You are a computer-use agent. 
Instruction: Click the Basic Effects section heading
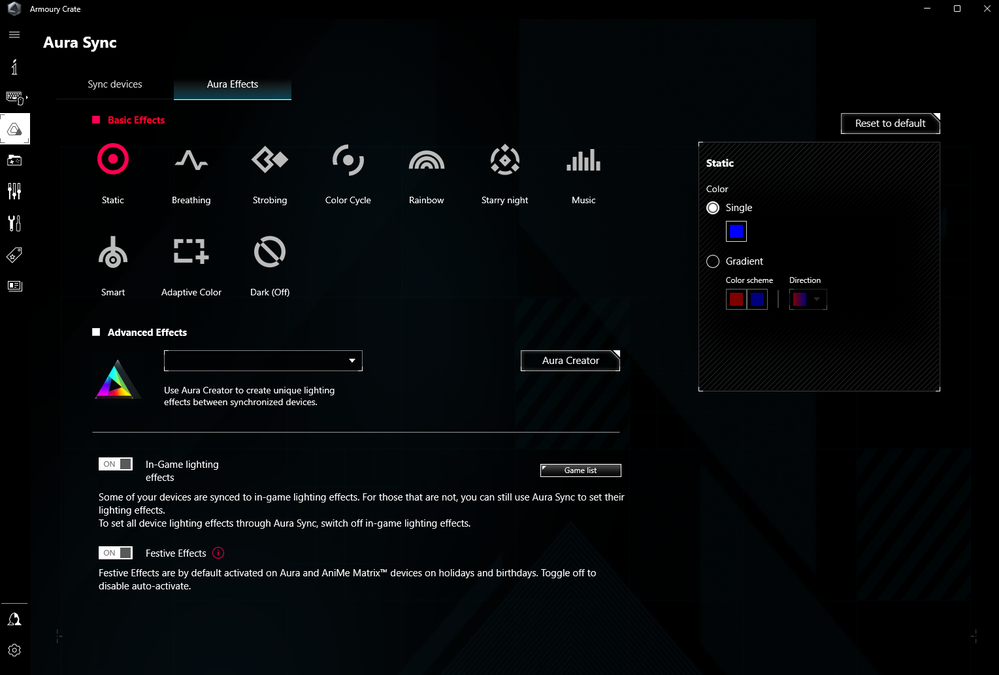tap(136, 120)
